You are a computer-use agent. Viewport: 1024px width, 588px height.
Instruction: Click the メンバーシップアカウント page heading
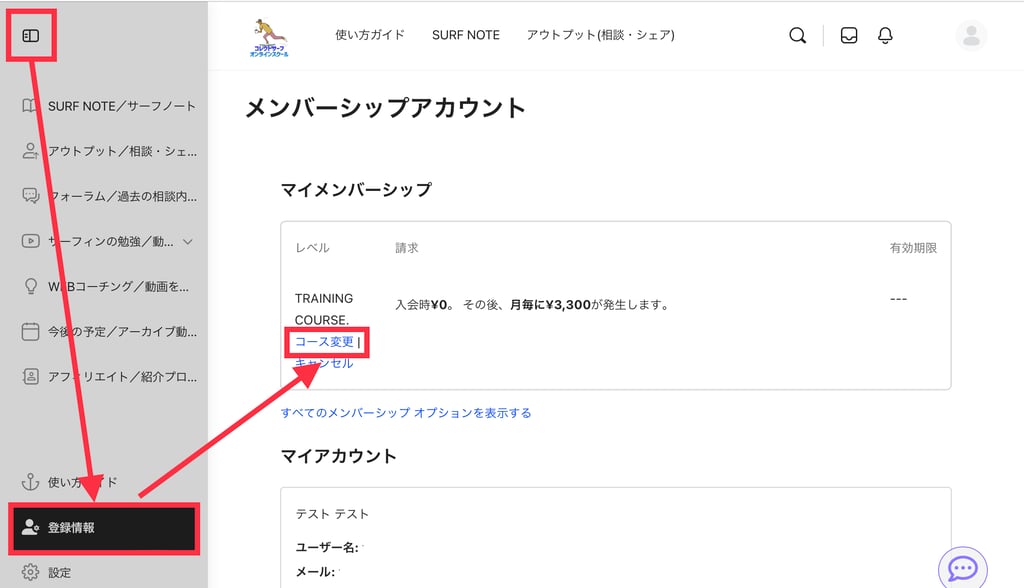pos(385,108)
